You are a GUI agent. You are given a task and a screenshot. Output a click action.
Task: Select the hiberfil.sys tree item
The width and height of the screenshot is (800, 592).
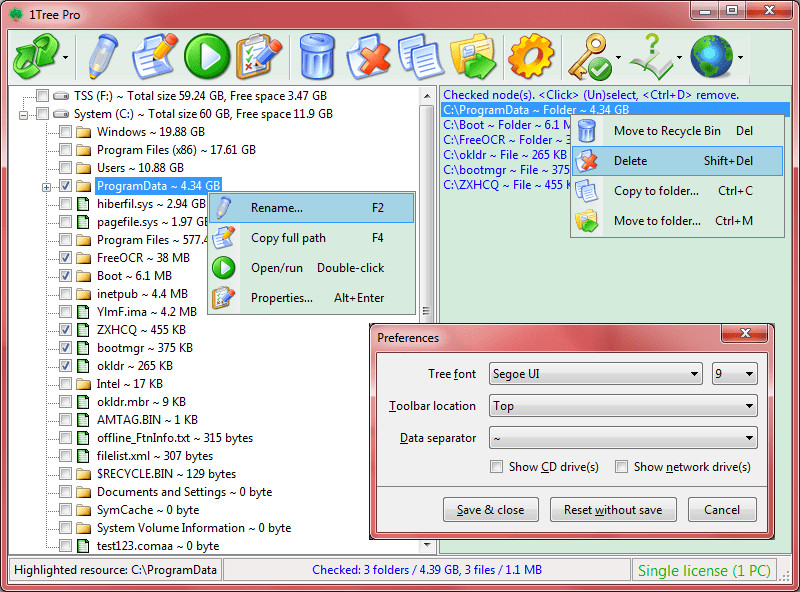(151, 204)
